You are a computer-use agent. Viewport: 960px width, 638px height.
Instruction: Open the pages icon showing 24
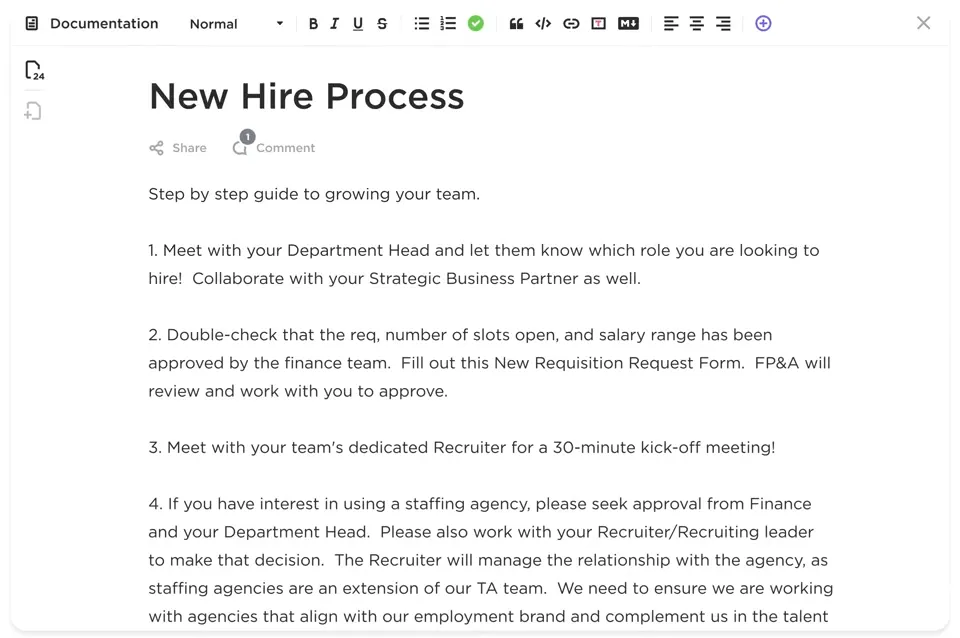(x=34, y=70)
